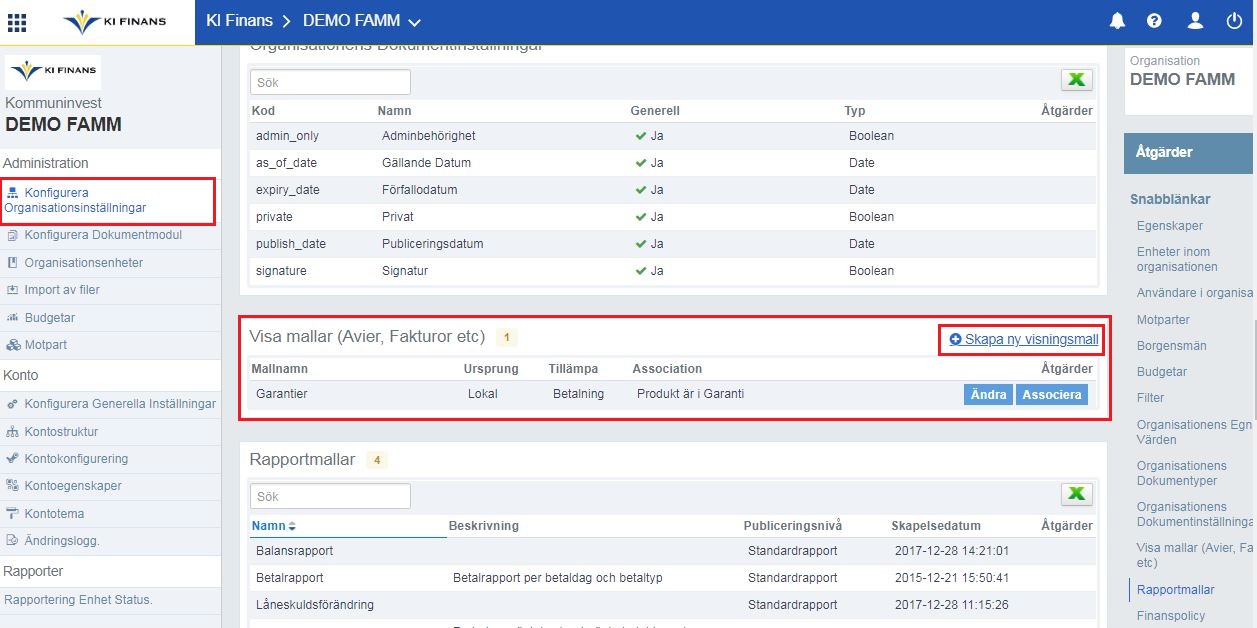Select the admin_only row code

click(287, 136)
